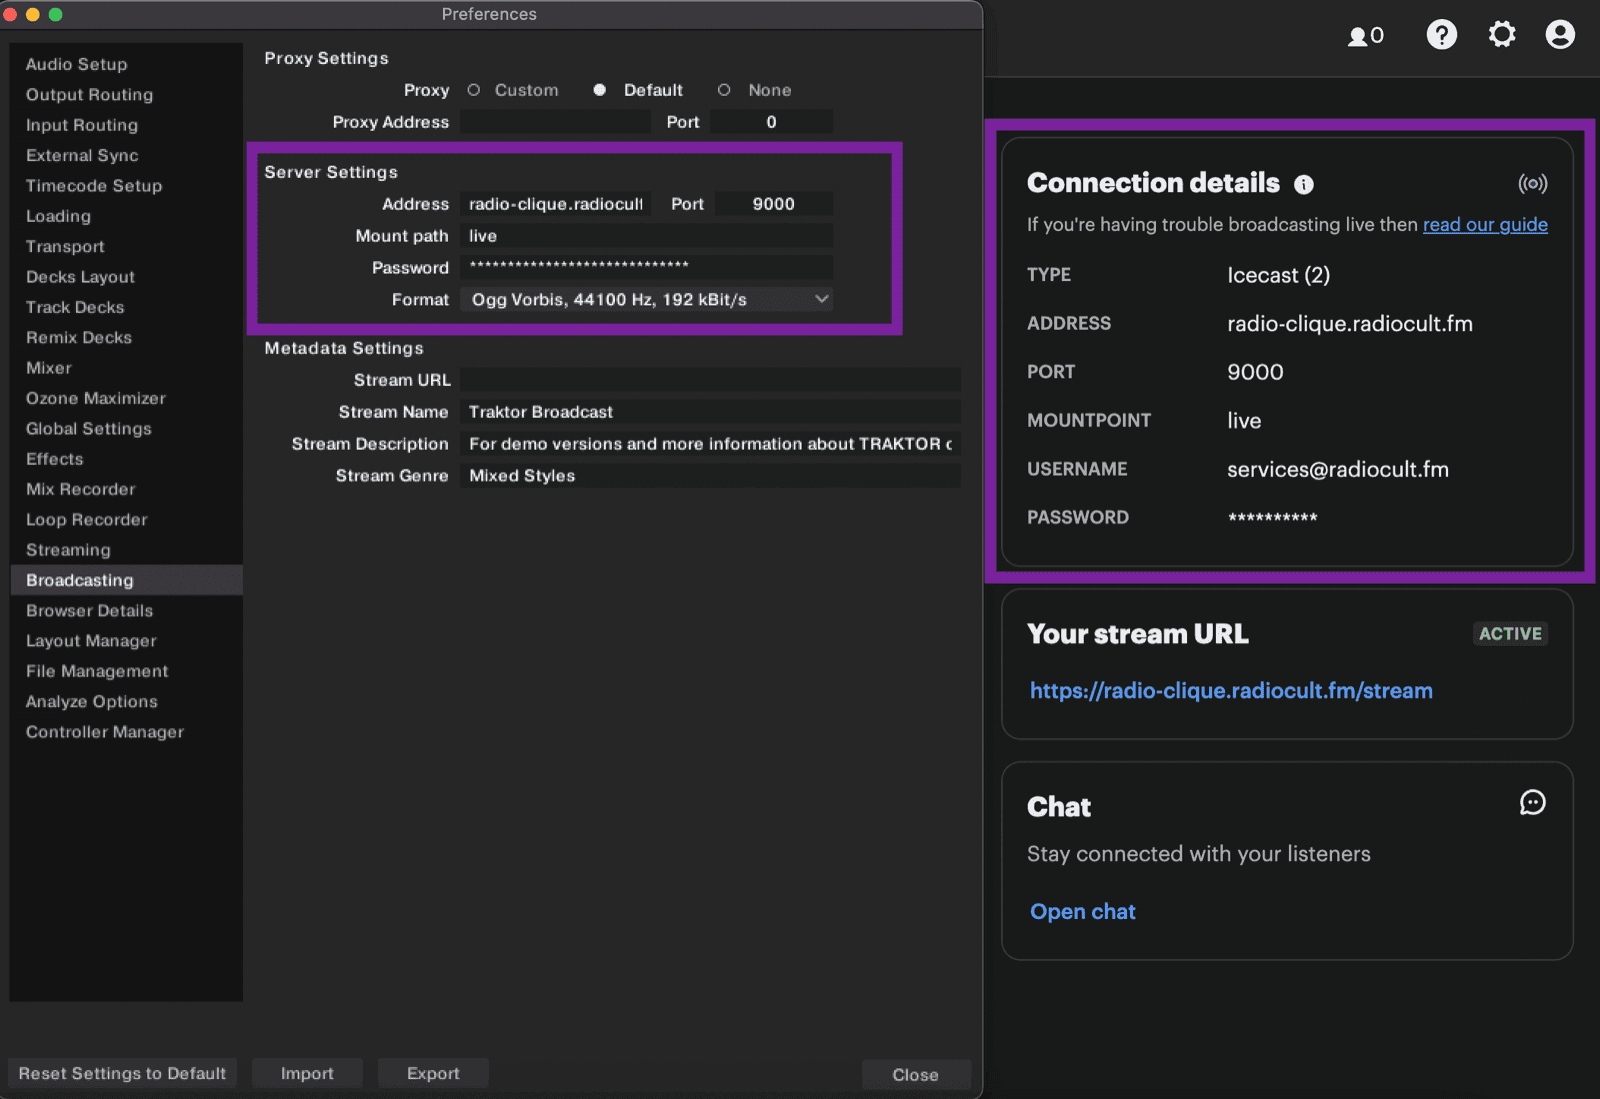The width and height of the screenshot is (1600, 1099).
Task: Select the None proxy radio button
Action: [724, 90]
